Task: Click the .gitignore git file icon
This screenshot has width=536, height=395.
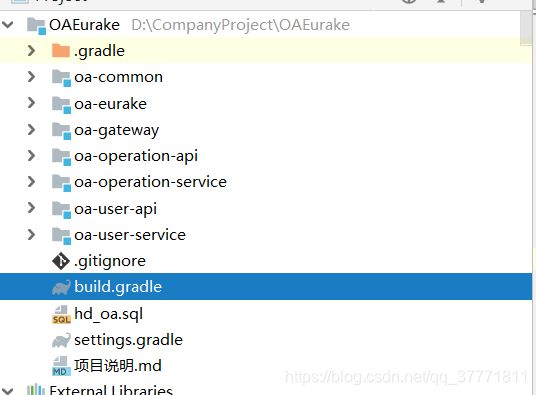Action: click(x=61, y=261)
